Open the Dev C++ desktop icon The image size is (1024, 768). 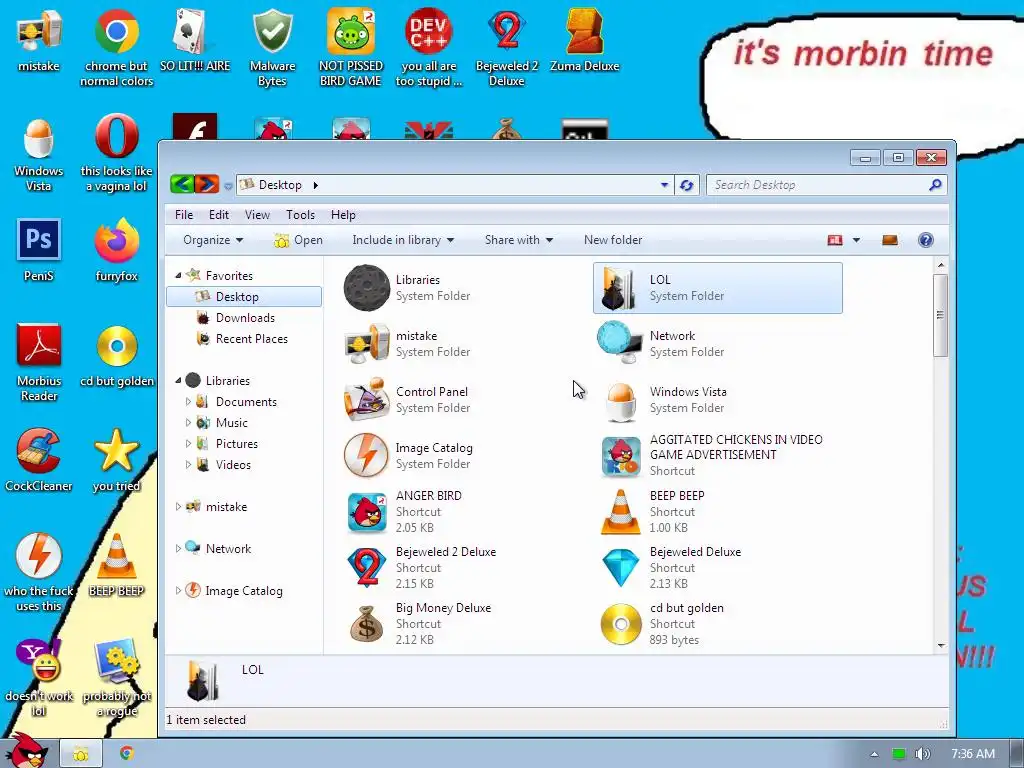[x=428, y=47]
